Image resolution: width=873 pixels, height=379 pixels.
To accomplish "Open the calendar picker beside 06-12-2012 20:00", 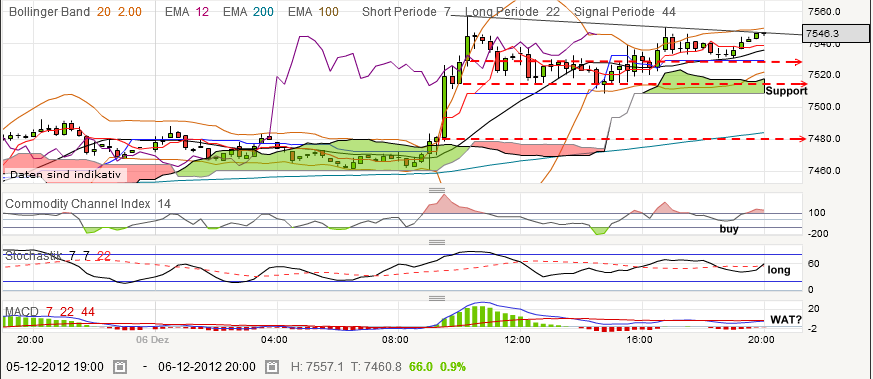I will click(272, 367).
